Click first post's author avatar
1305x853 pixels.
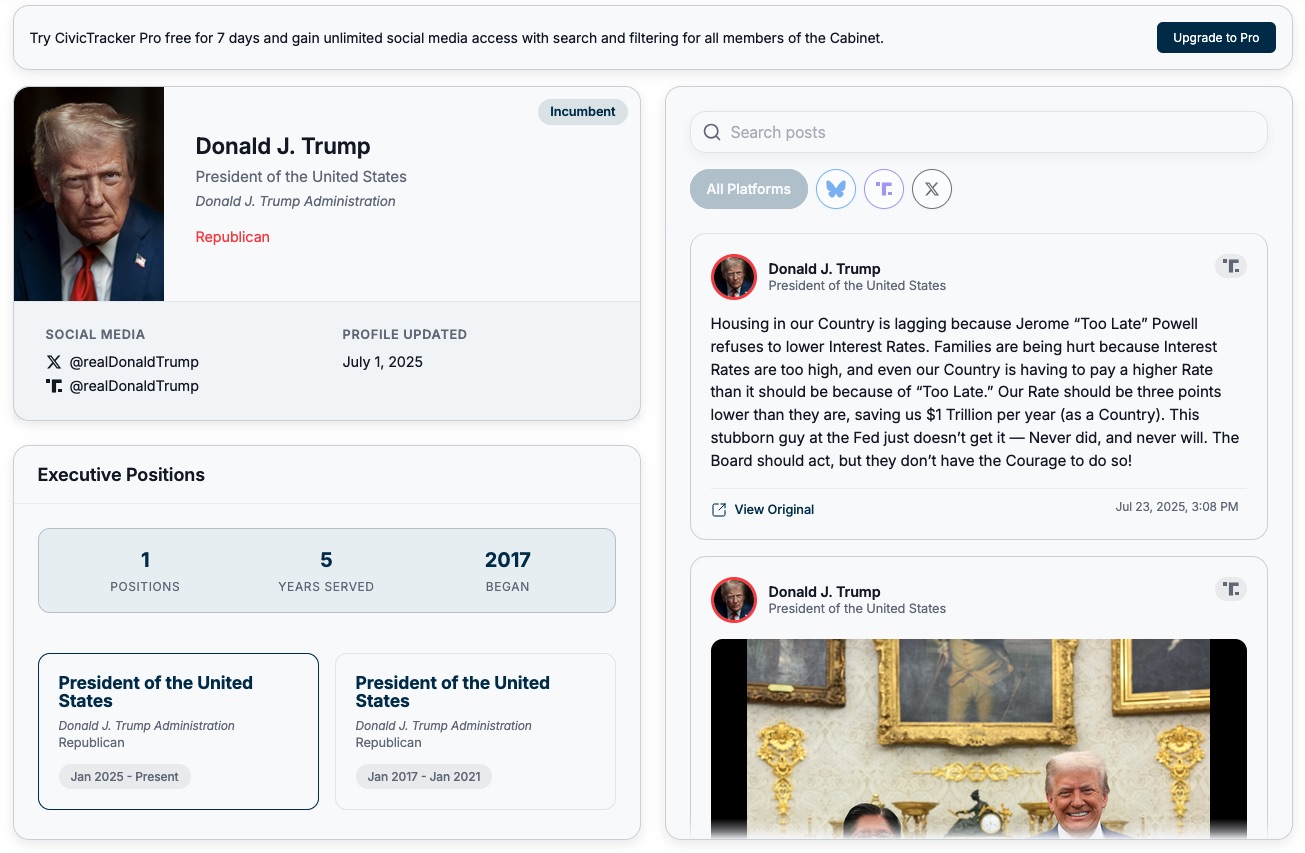(x=734, y=277)
